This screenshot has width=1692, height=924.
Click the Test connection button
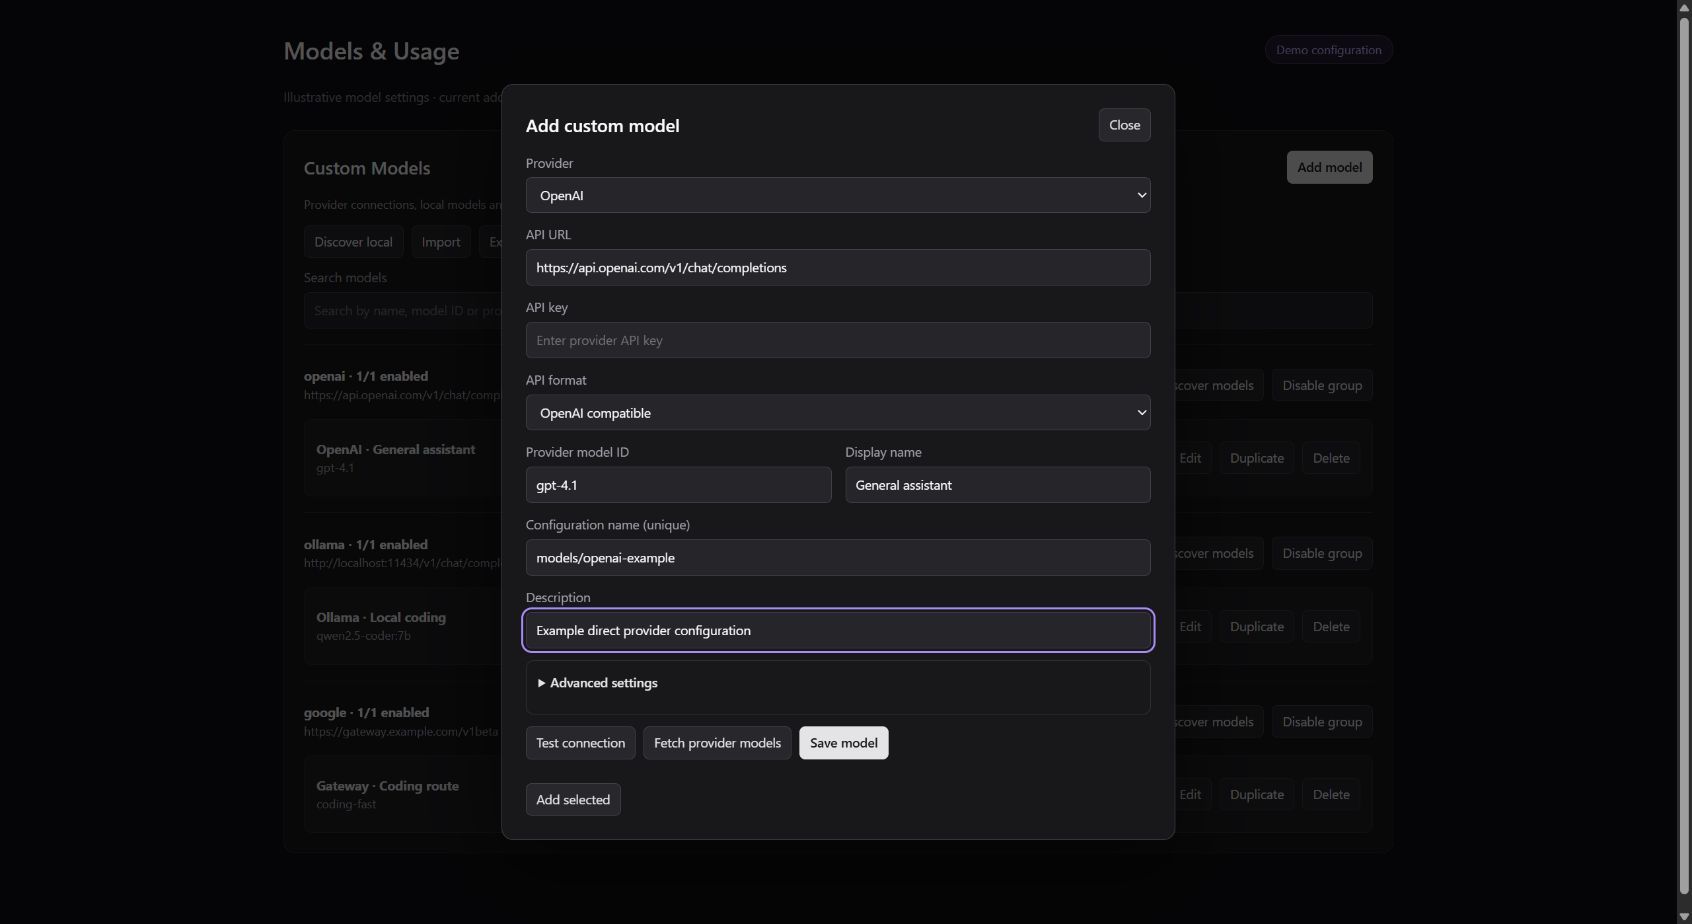pos(580,743)
